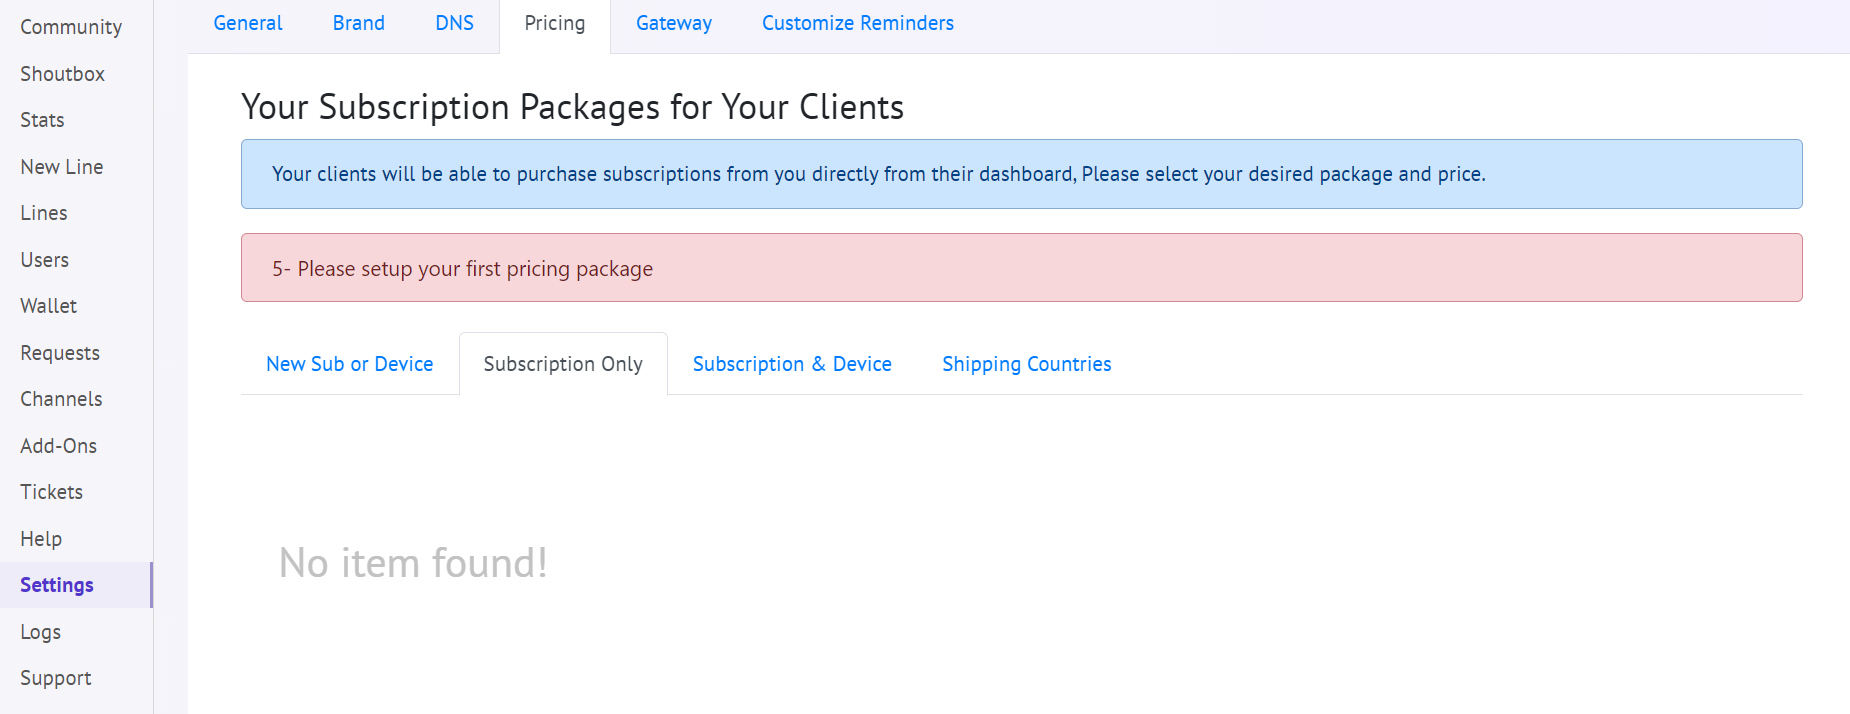Switch to the Brand tab

(359, 23)
